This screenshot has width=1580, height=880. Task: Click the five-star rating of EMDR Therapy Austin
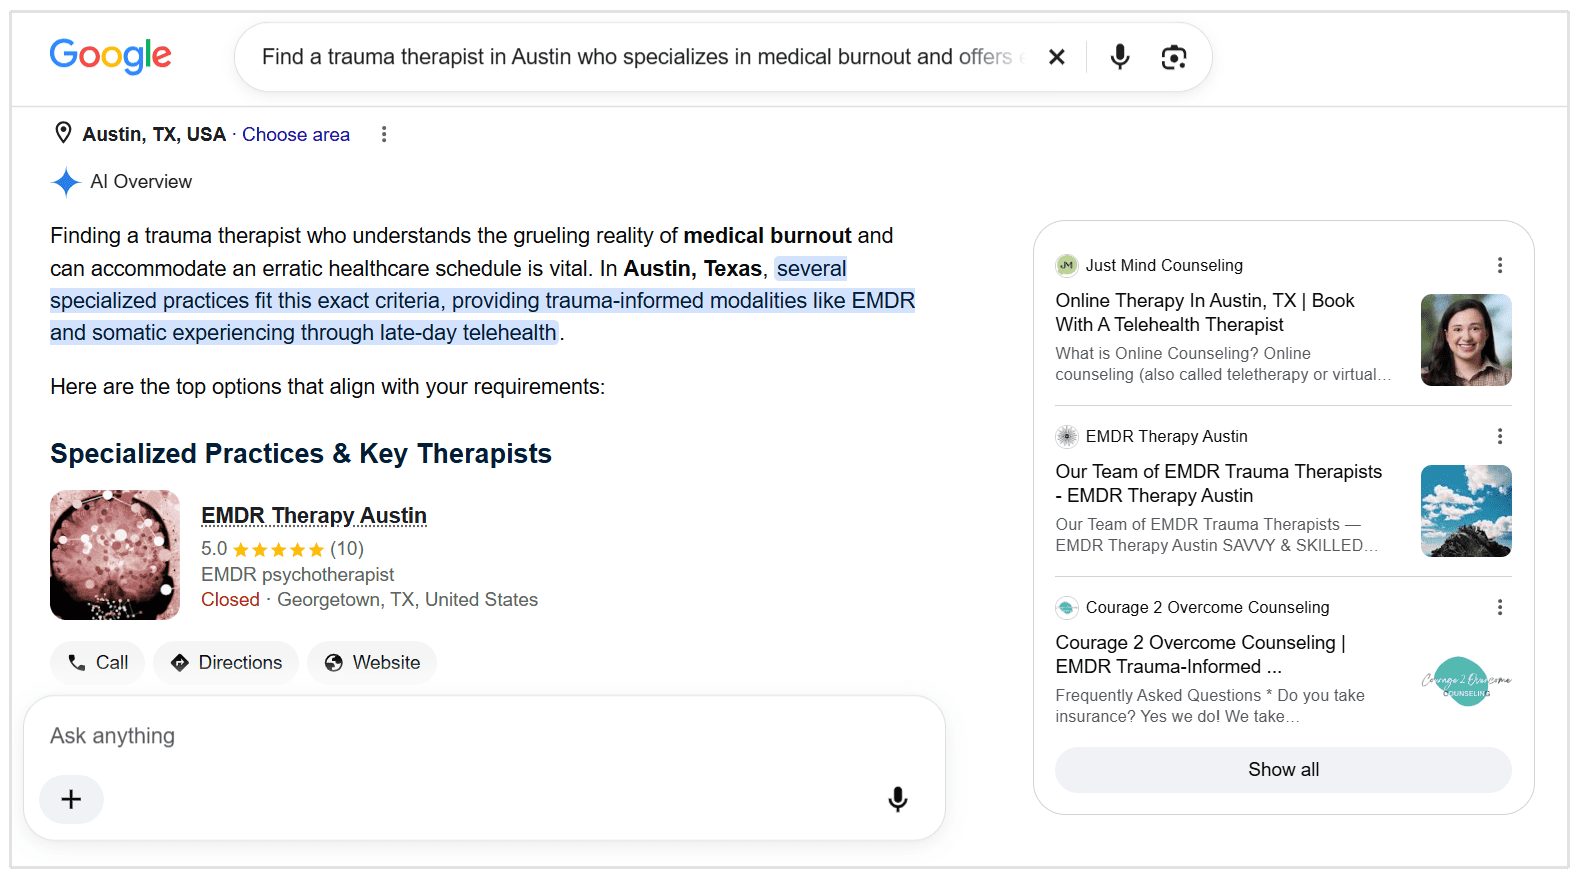point(278,549)
